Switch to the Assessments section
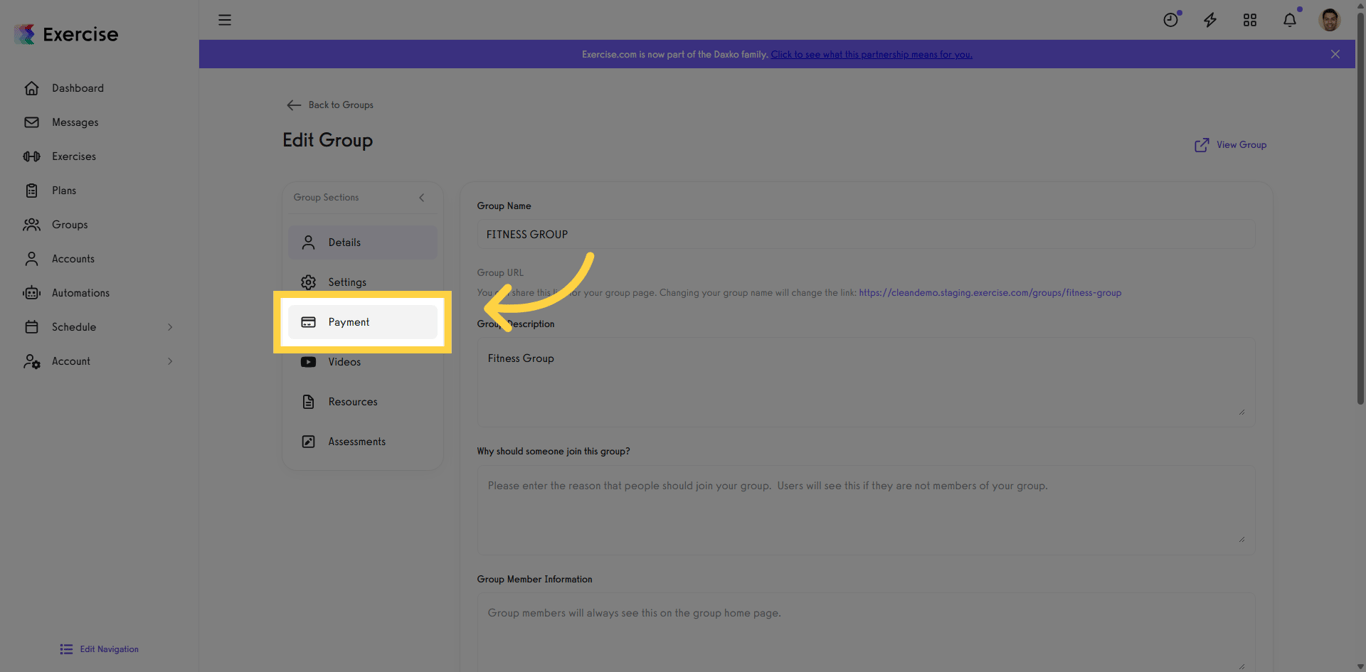Viewport: 1366px width, 672px height. coord(357,441)
